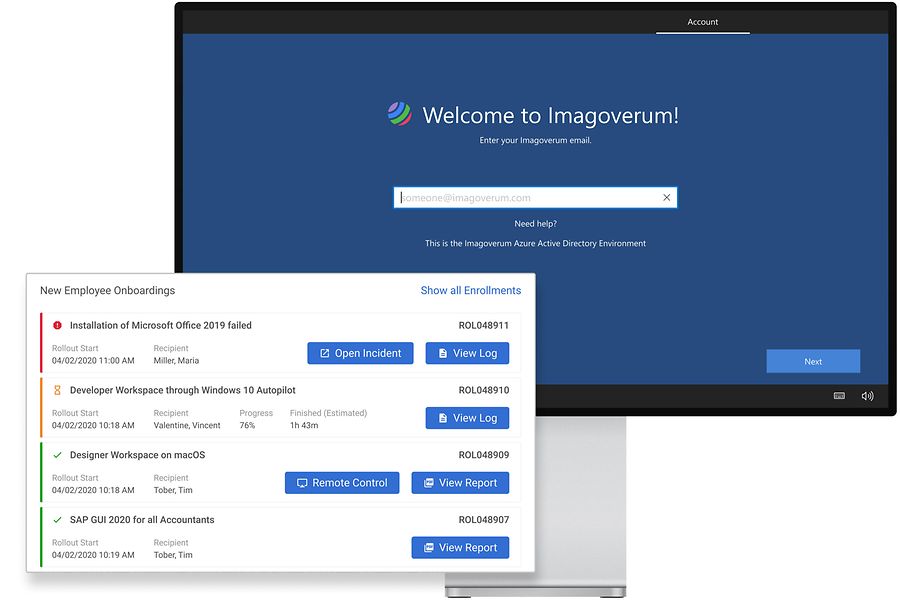
Task: Open the on-screen keyboard icon
Action: tap(839, 396)
